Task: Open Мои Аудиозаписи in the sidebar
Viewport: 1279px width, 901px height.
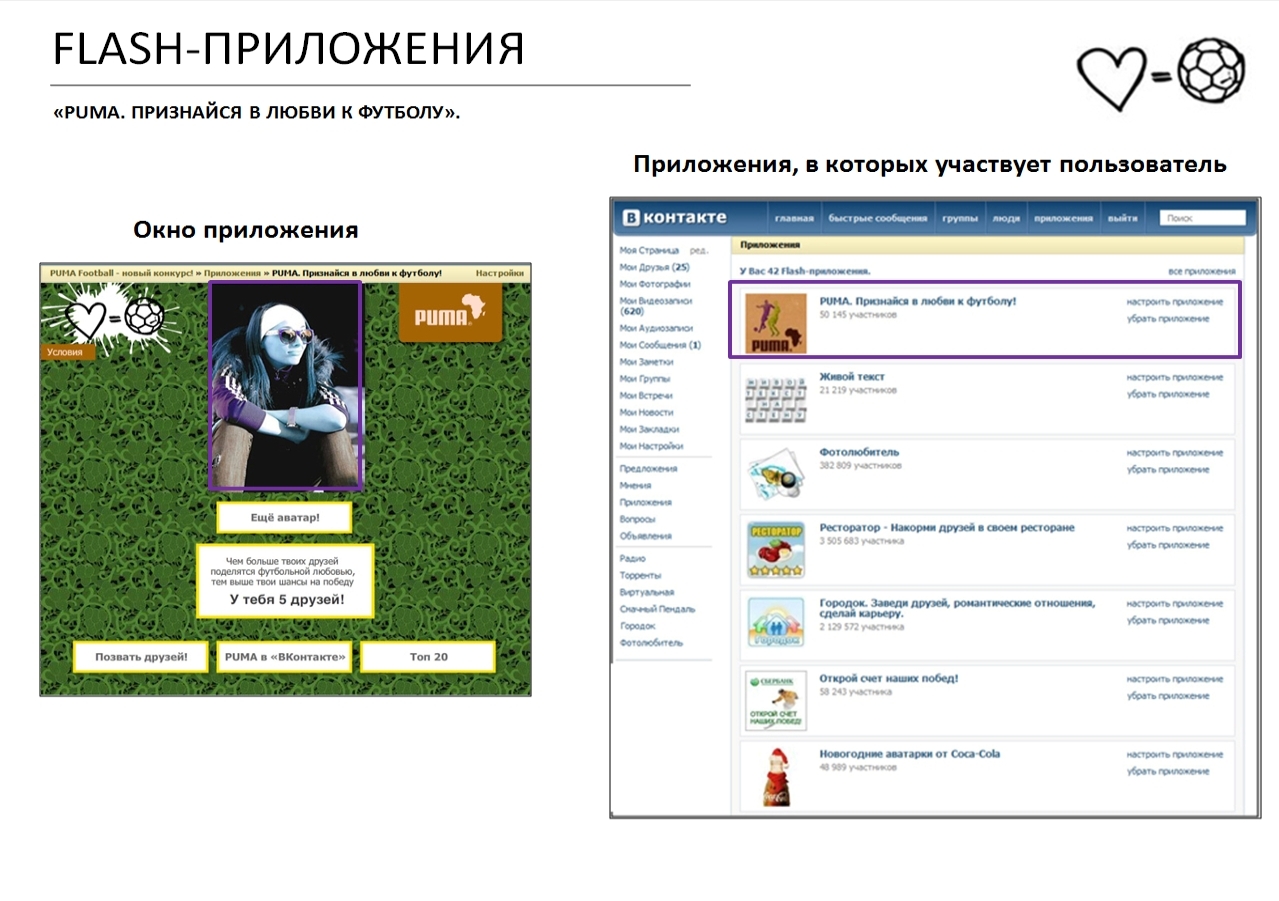Action: [x=655, y=328]
